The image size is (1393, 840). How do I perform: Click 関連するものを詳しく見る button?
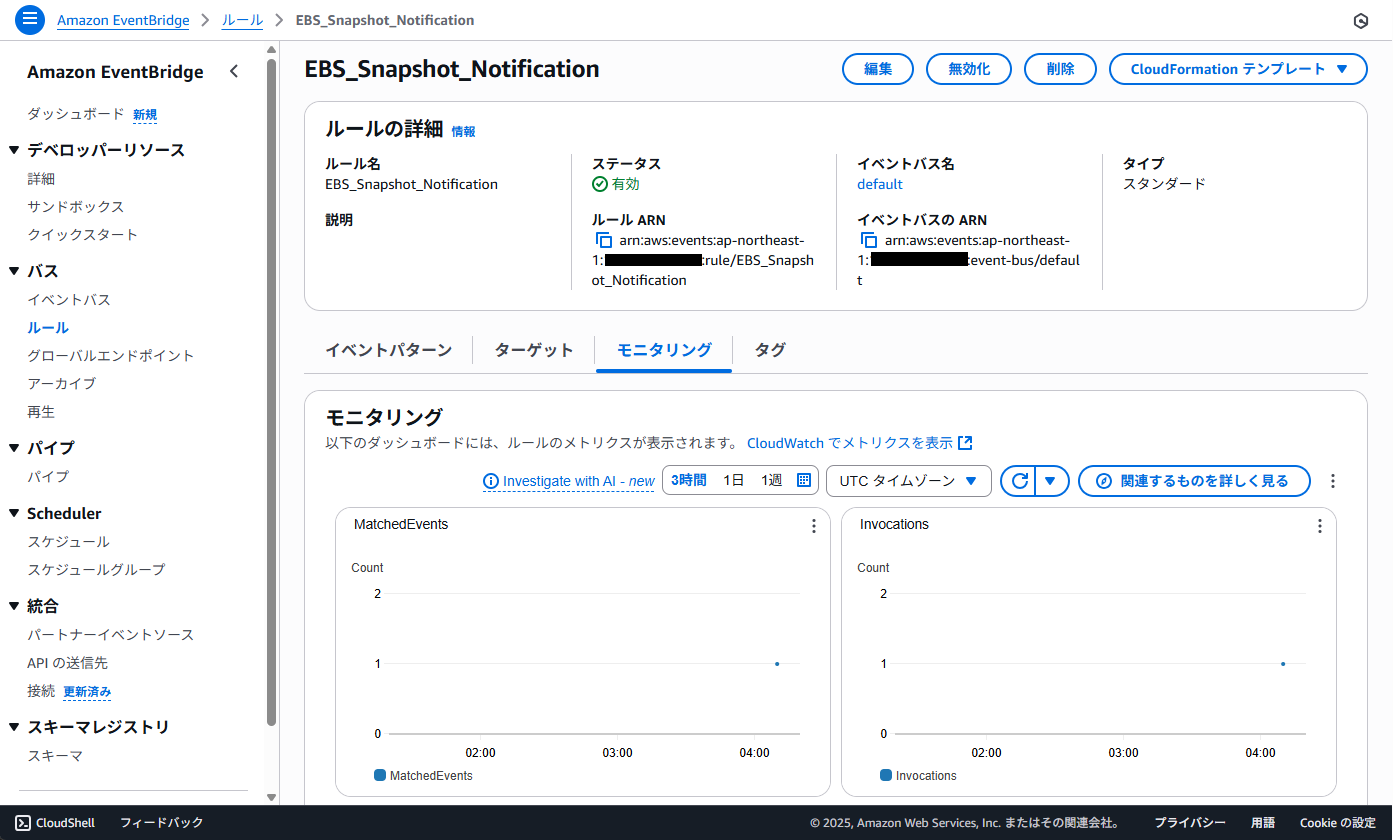coord(1194,481)
